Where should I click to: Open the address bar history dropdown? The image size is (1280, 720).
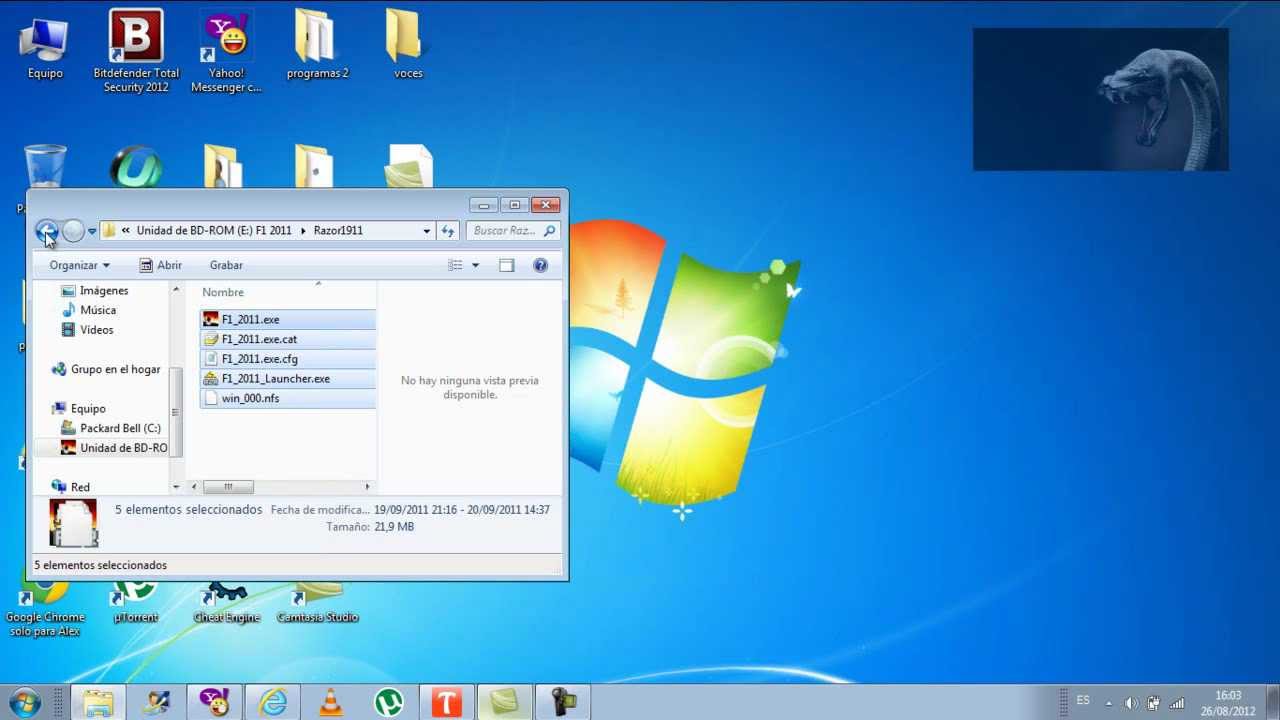coord(426,230)
